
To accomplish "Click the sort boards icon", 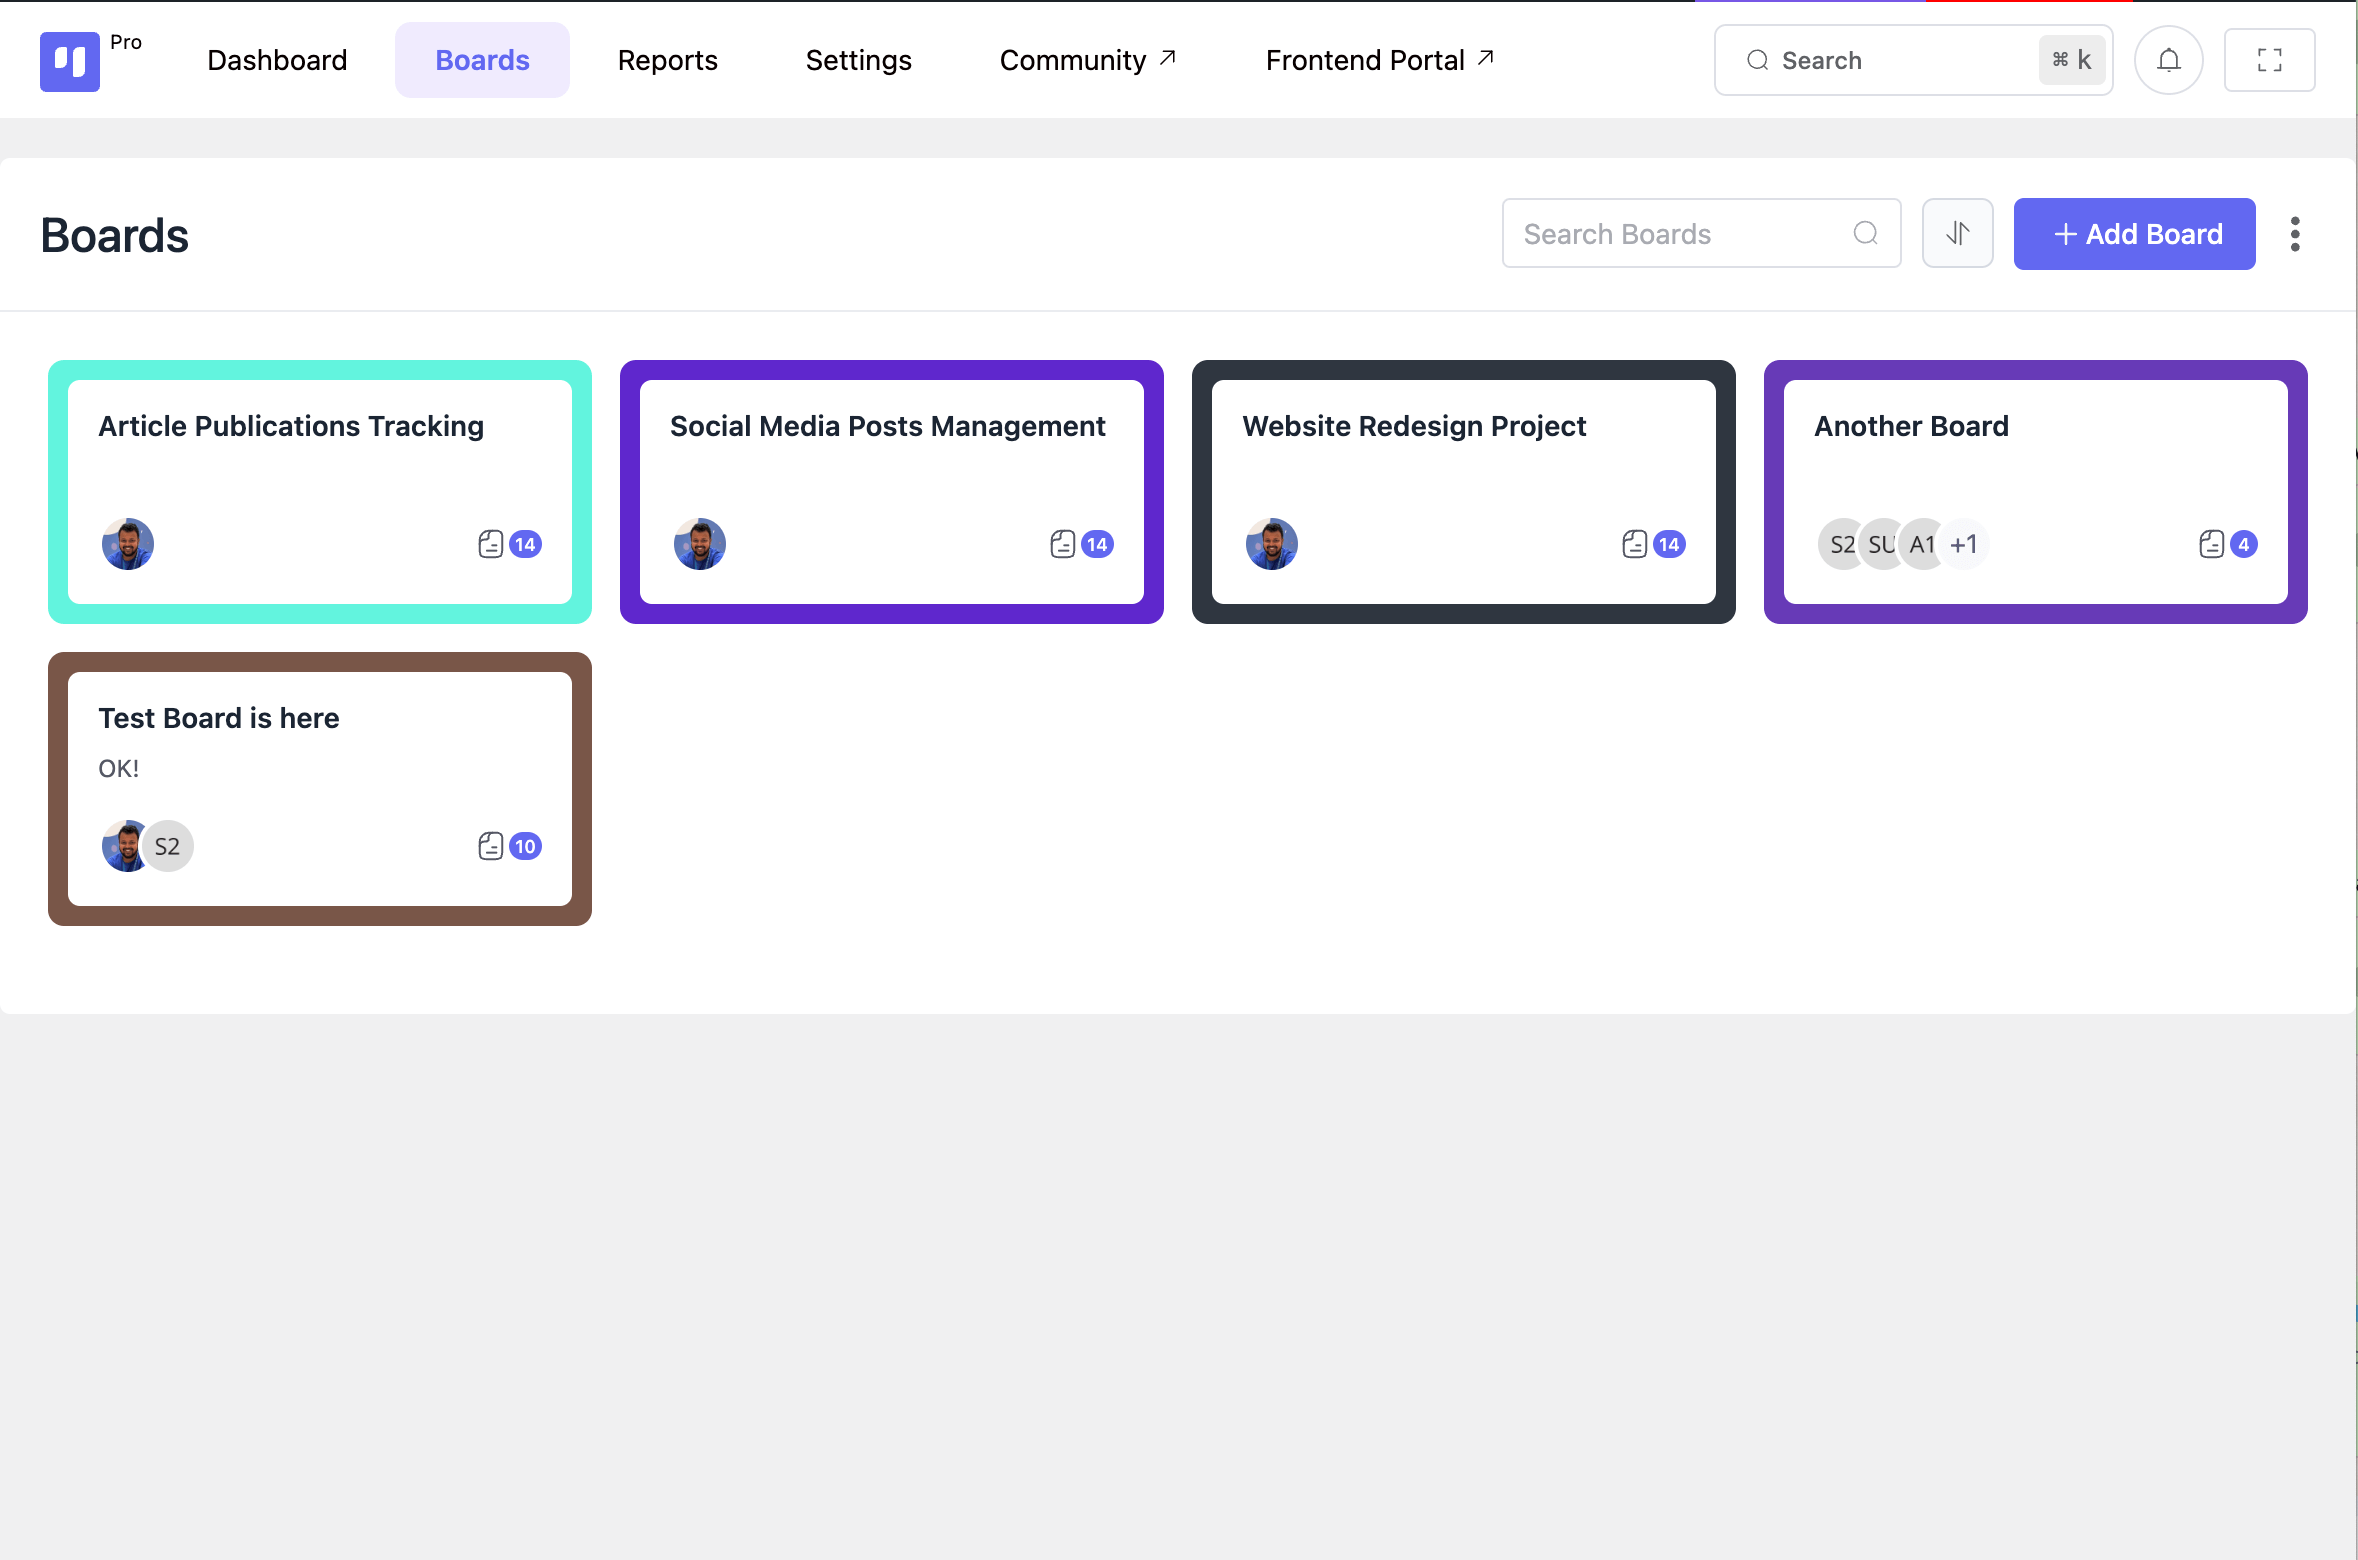I will pos(1957,234).
